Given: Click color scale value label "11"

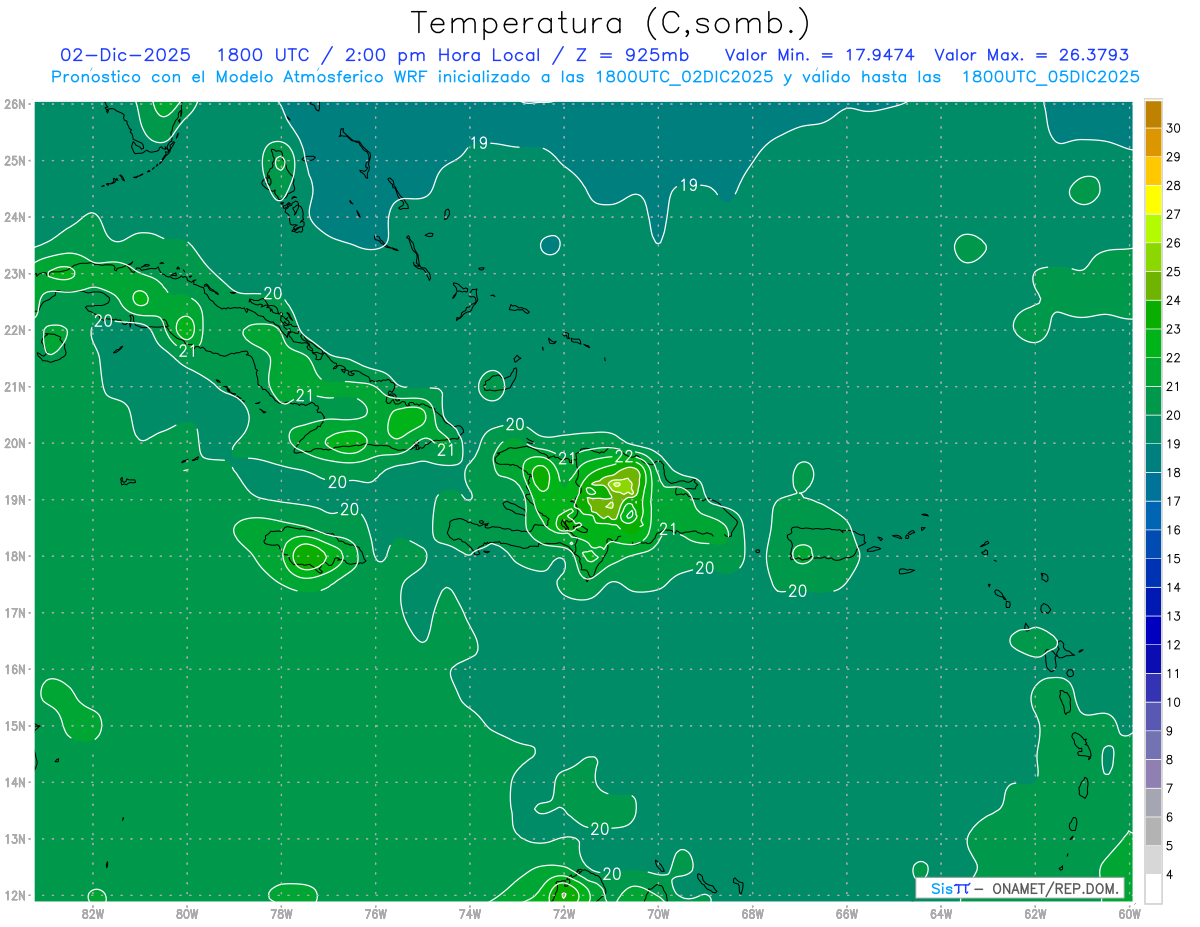Looking at the screenshot, I should [1173, 673].
